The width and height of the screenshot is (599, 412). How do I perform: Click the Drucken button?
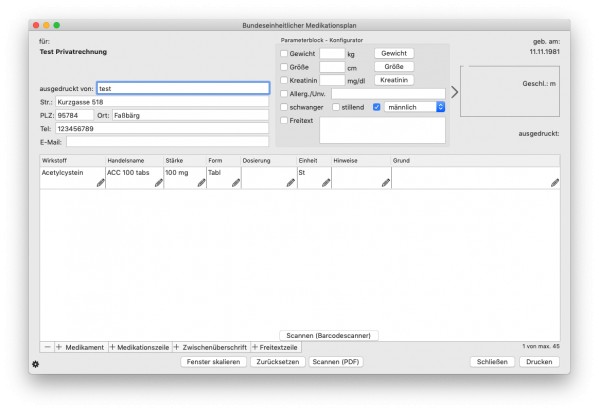coord(539,362)
